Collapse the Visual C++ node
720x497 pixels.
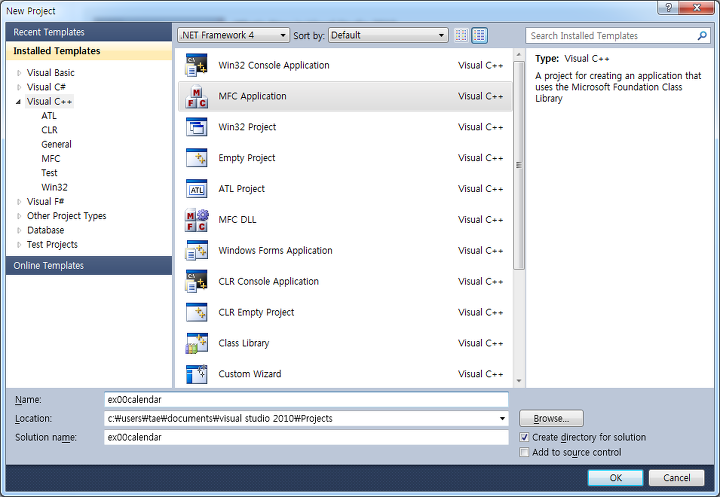[18, 102]
